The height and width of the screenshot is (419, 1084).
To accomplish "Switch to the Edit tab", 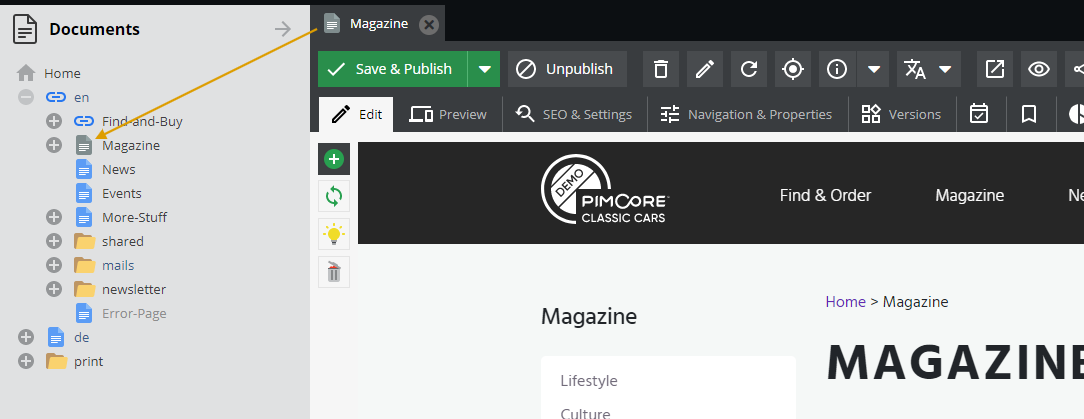I will pos(356,114).
